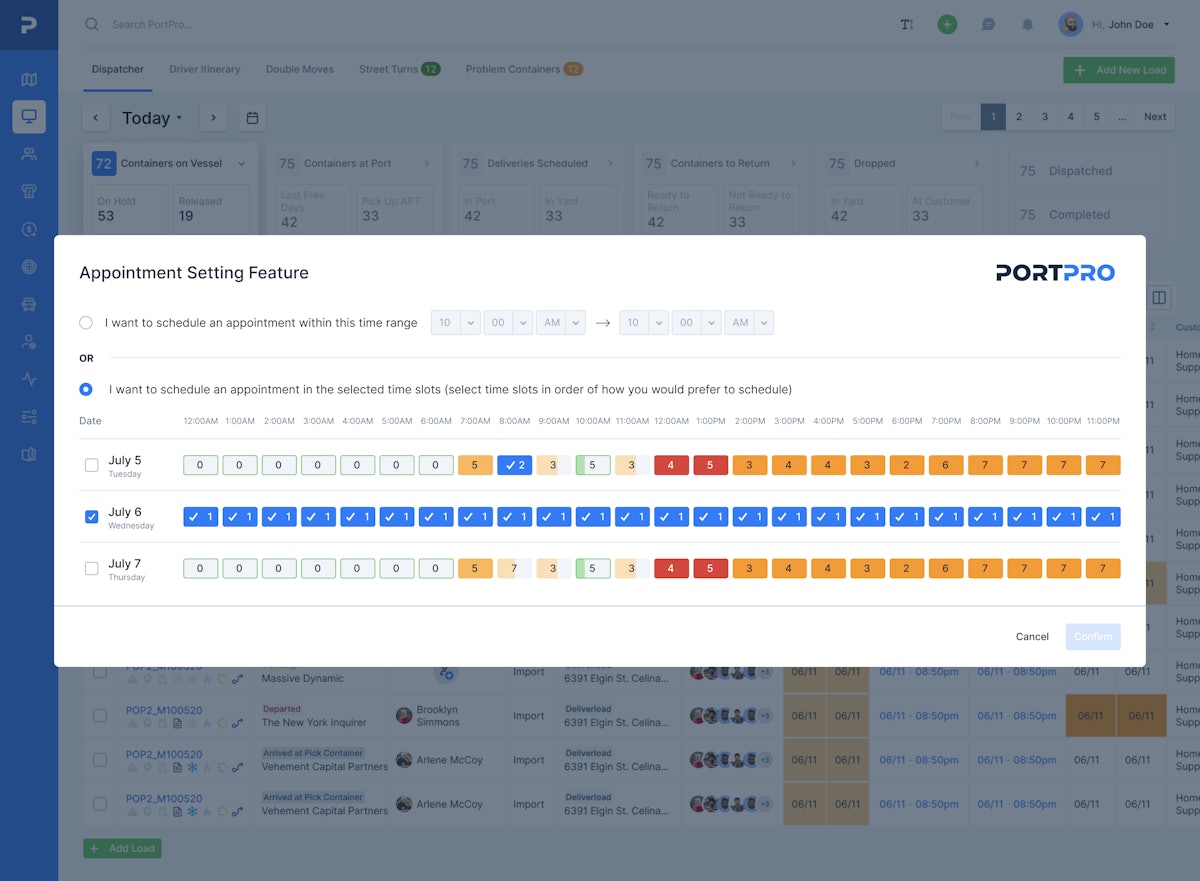The height and width of the screenshot is (881, 1200).
Task: Open the activity pulse icon in sidebar
Action: (29, 379)
